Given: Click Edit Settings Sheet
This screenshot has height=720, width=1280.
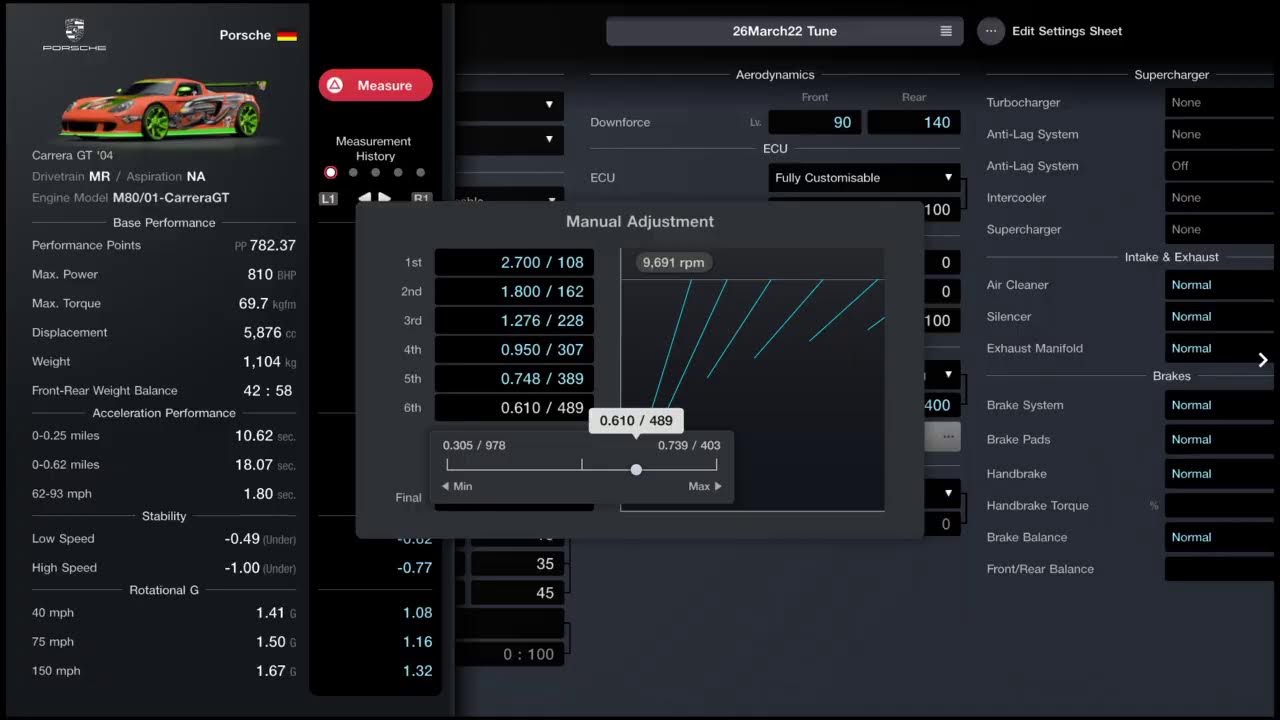Looking at the screenshot, I should tap(1067, 31).
